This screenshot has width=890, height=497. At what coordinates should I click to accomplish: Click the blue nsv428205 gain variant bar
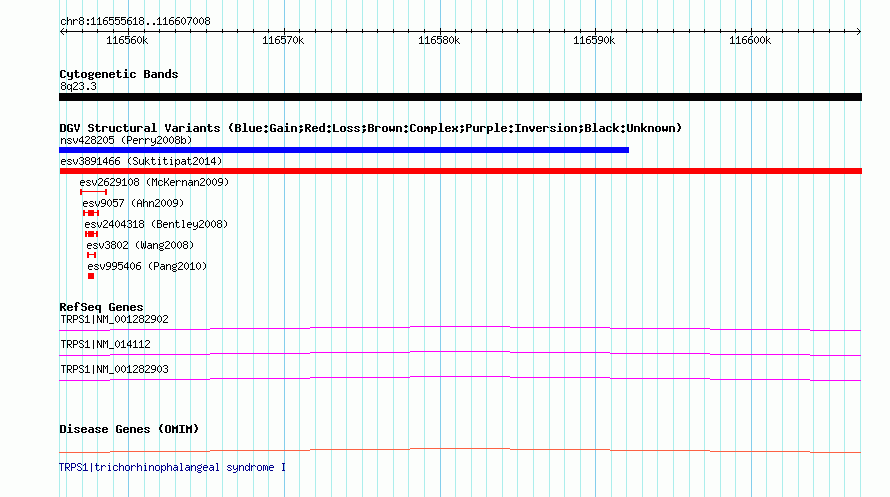point(344,150)
